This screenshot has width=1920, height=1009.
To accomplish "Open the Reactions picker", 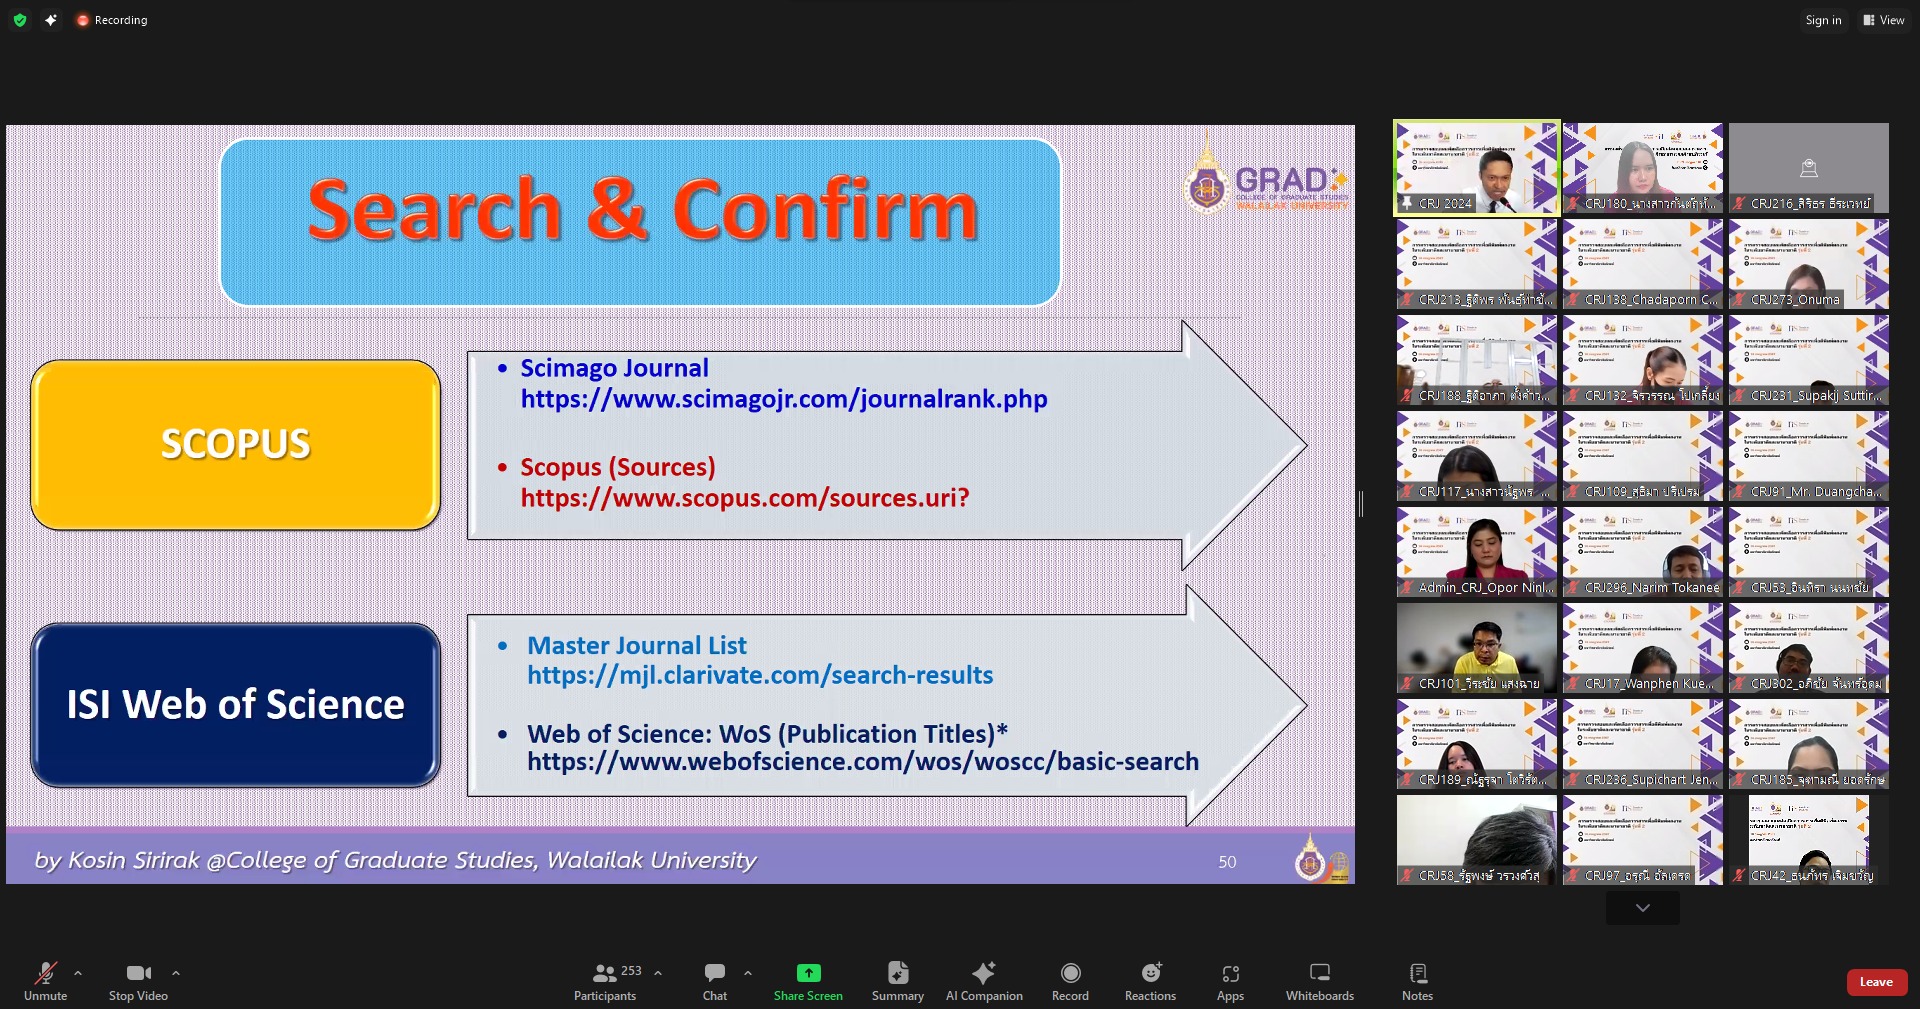I will pyautogui.click(x=1150, y=981).
